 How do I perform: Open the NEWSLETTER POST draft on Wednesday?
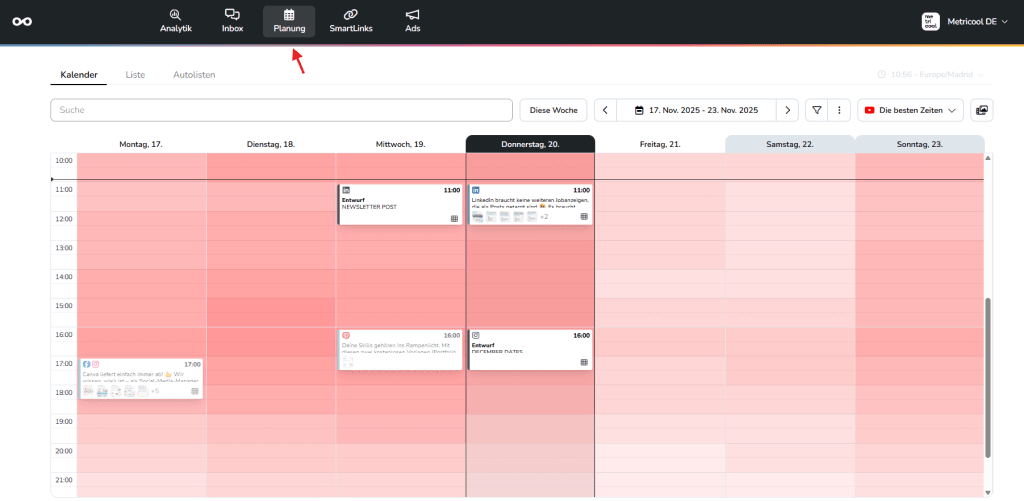coord(400,204)
